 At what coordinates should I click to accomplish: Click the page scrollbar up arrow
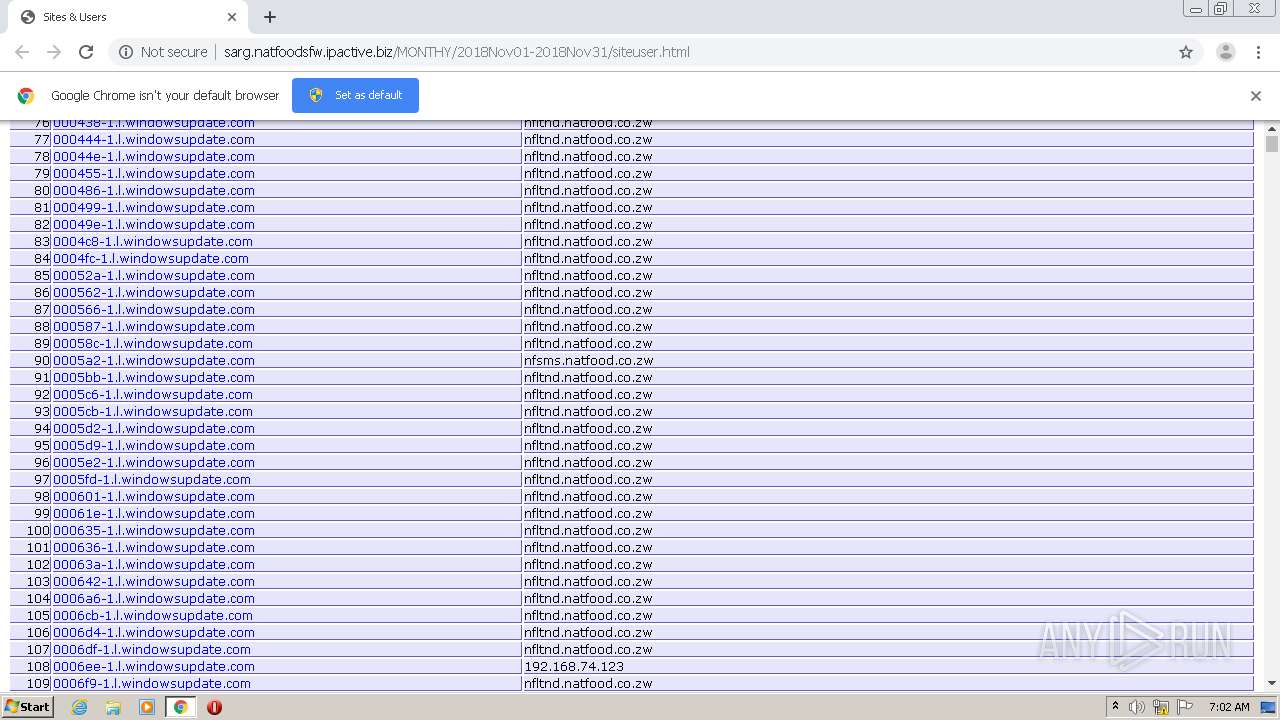[x=1272, y=129]
